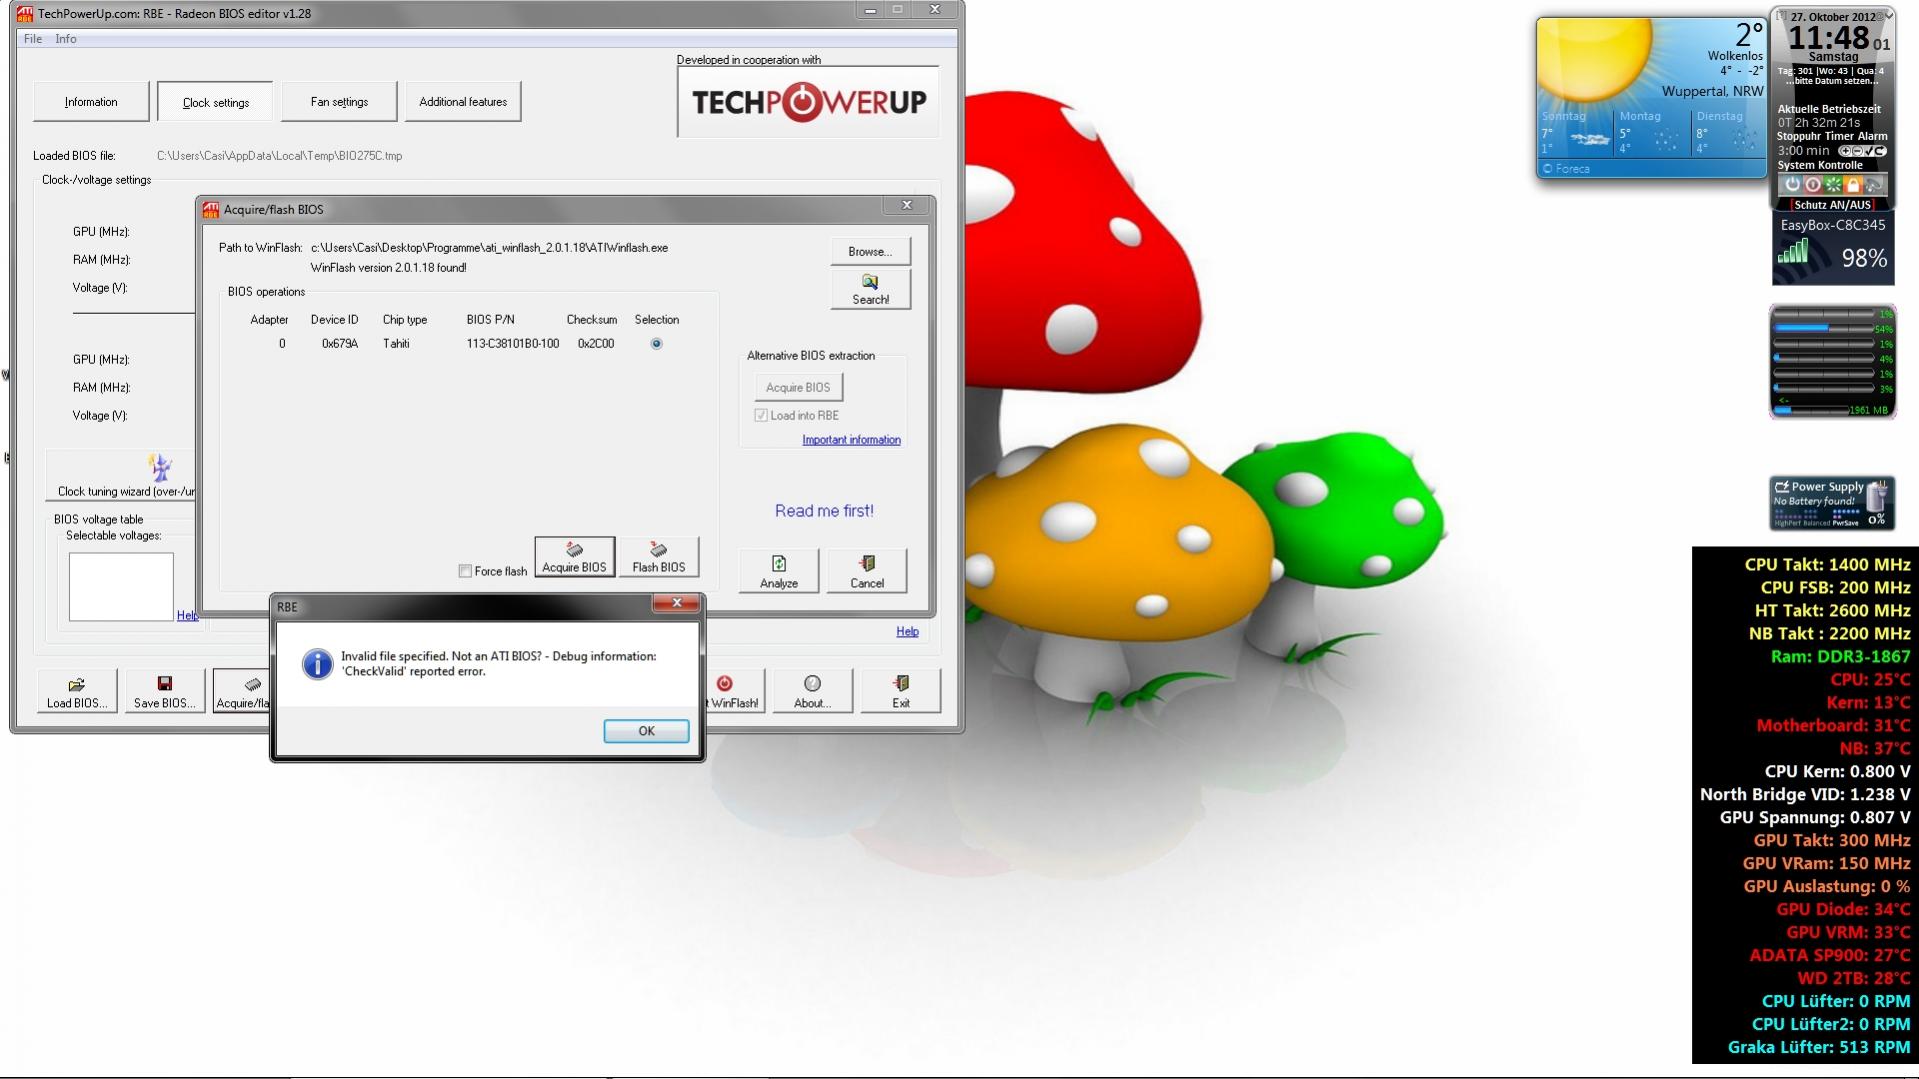Click Browse for WinFlash path

pos(870,251)
